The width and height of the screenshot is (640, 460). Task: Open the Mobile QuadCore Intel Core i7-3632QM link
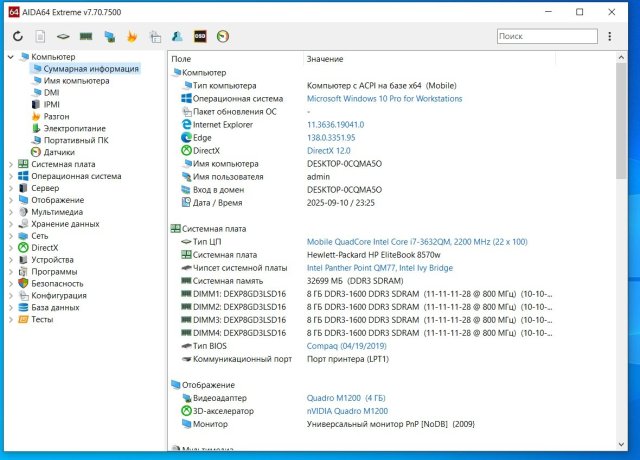pos(417,242)
